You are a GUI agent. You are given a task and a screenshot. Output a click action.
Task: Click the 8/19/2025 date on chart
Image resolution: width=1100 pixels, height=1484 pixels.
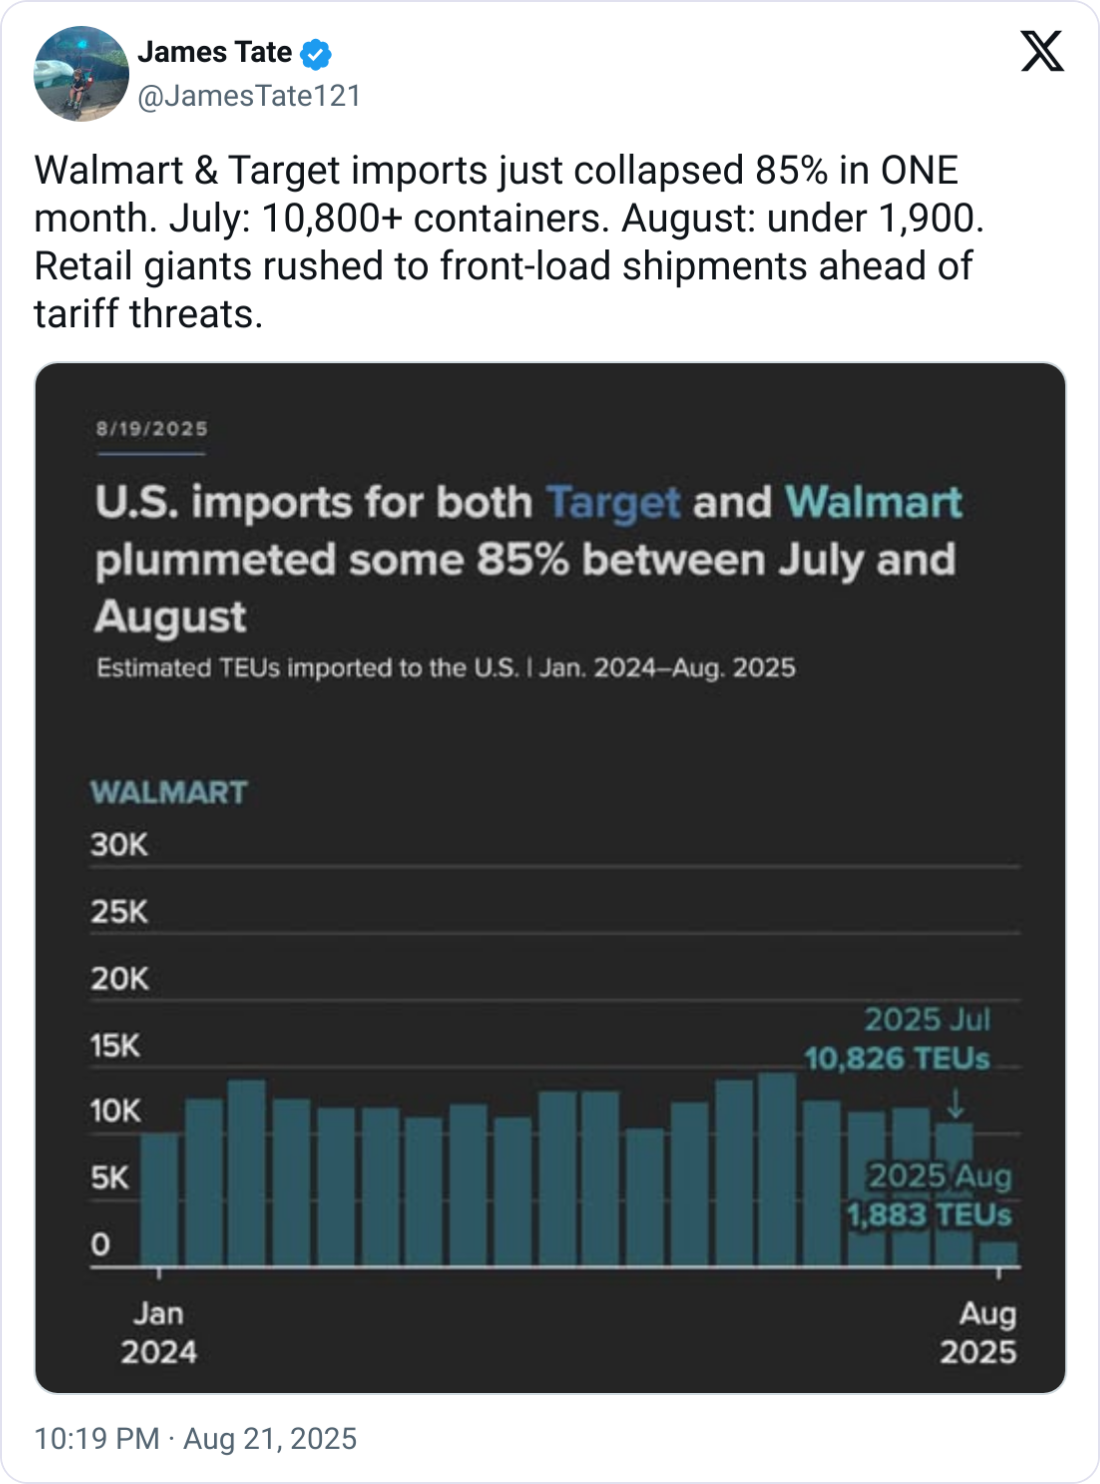pyautogui.click(x=152, y=429)
